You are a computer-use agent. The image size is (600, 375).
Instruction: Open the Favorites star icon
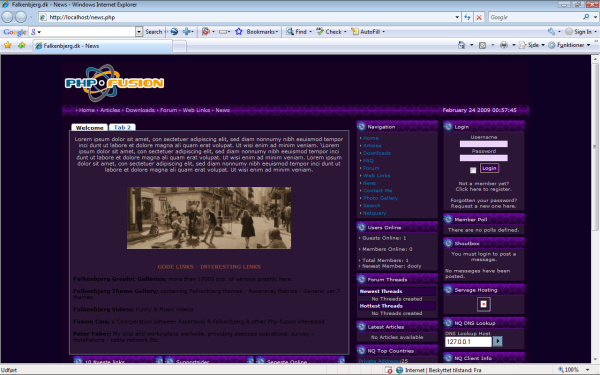[x=8, y=46]
